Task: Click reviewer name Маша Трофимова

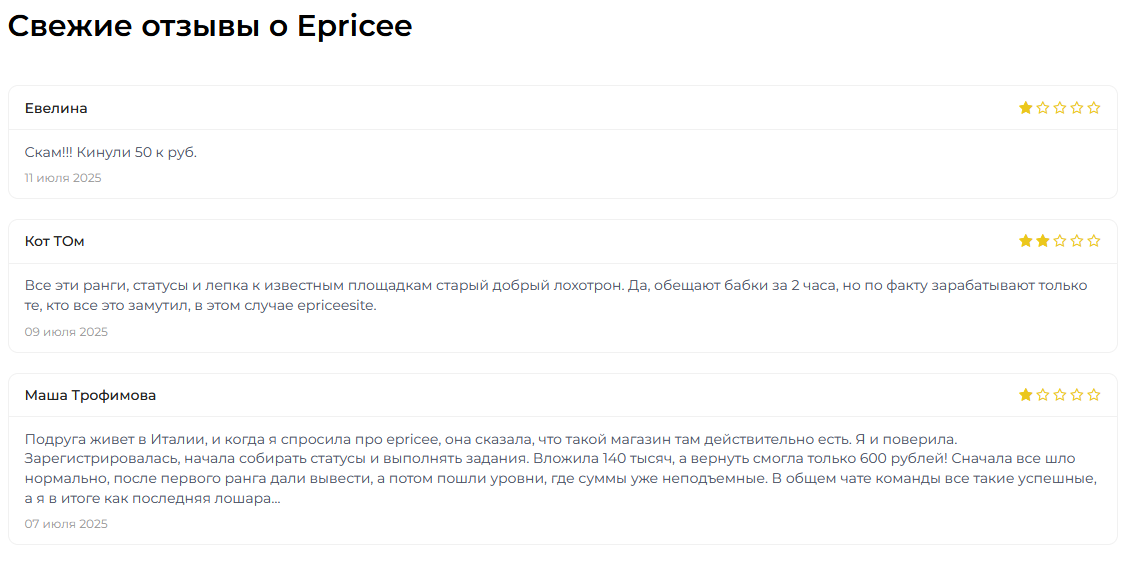Action: click(x=90, y=395)
